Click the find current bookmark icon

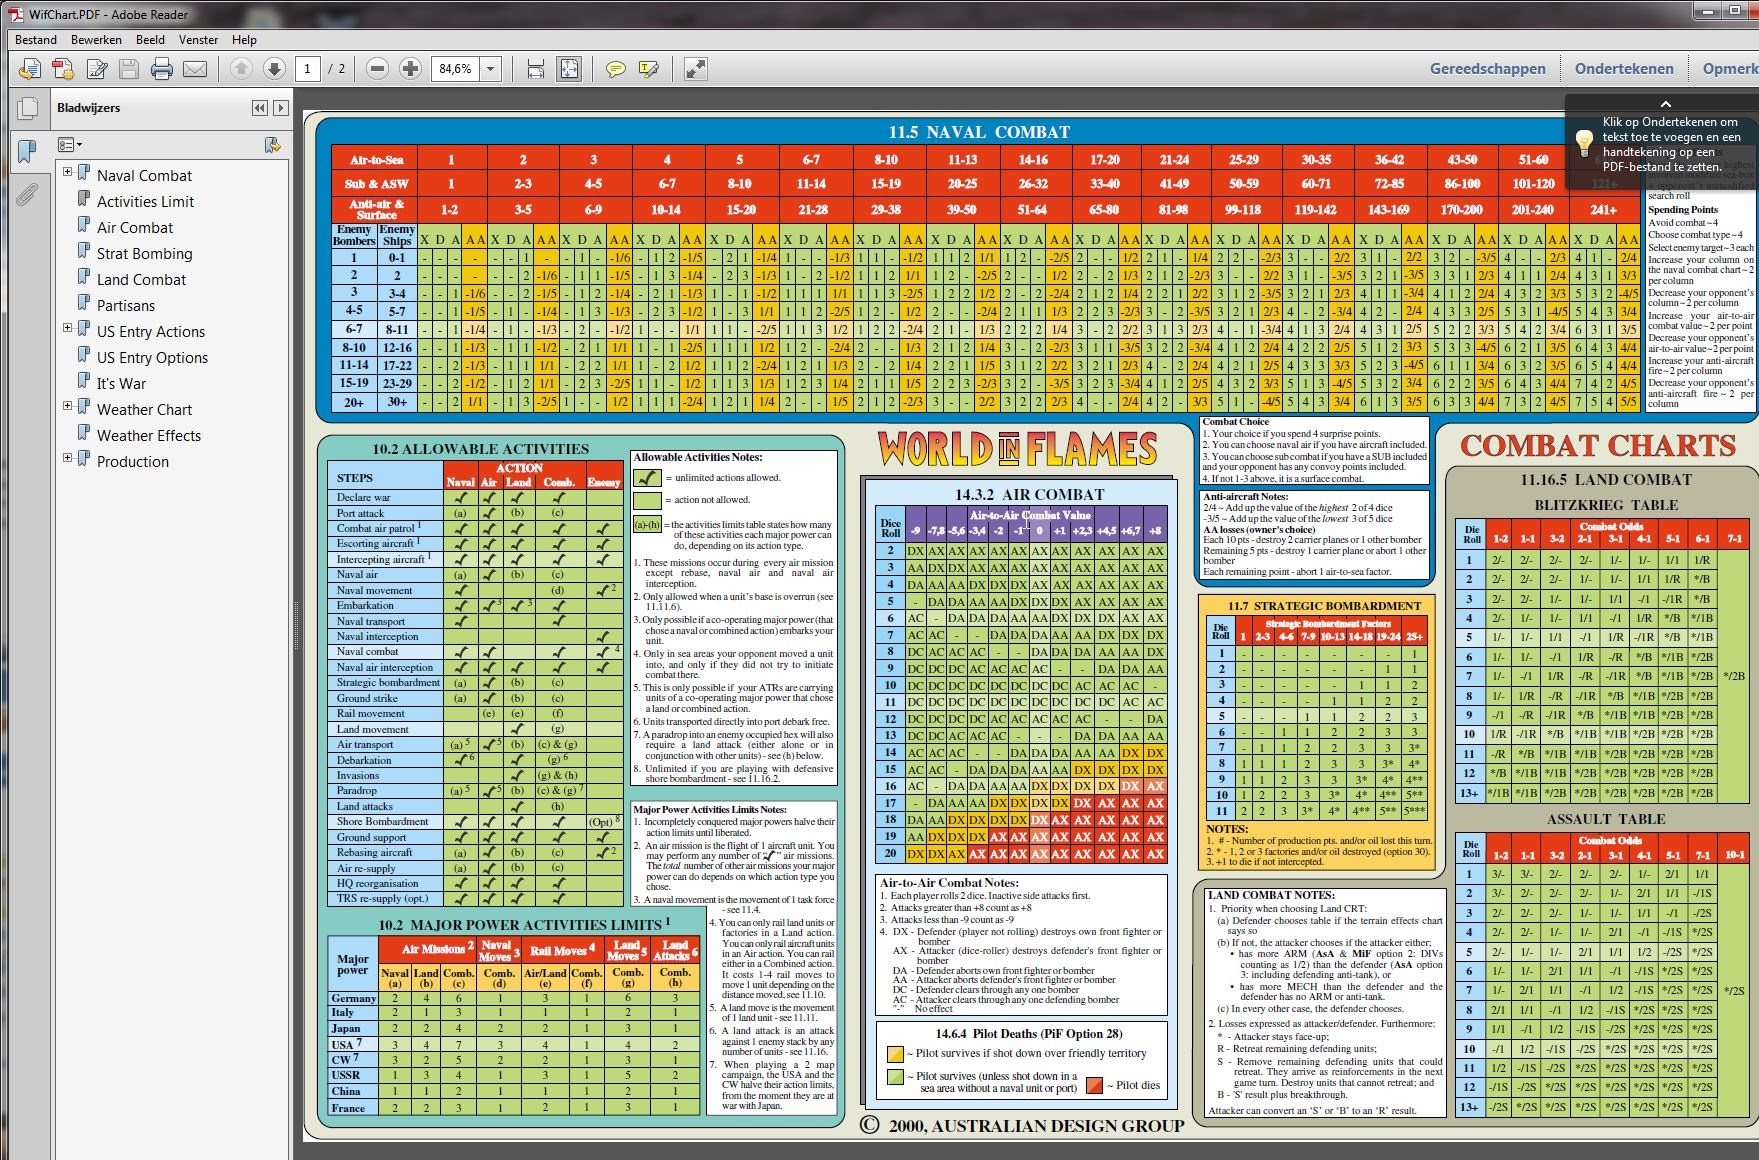(272, 145)
